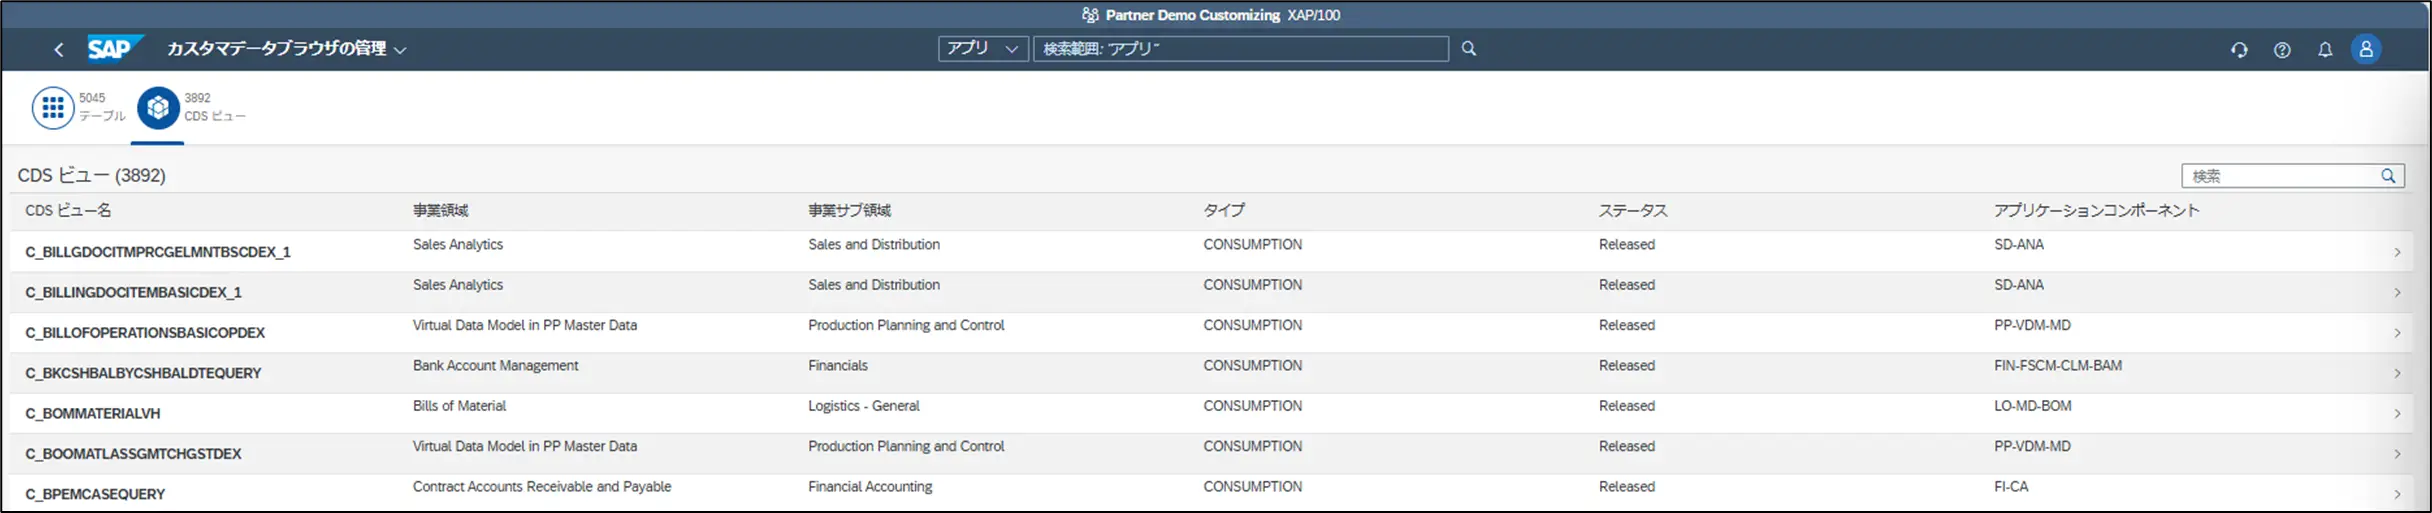Select Logistics - General cell

point(864,406)
